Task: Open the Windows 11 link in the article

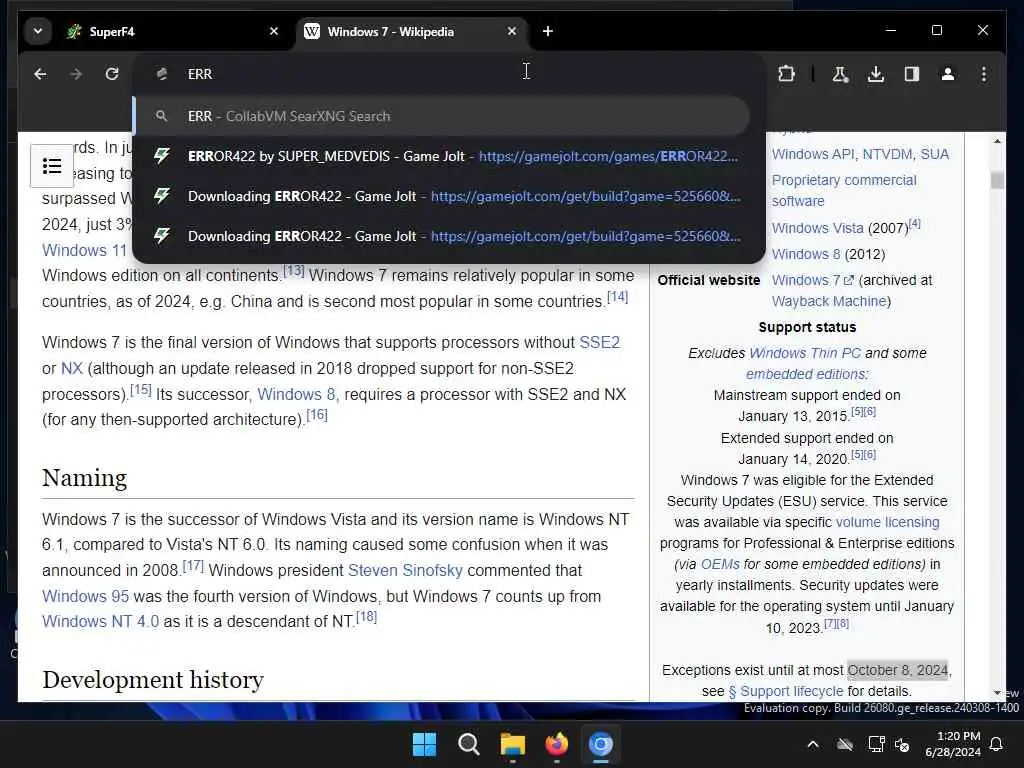Action: click(x=84, y=250)
